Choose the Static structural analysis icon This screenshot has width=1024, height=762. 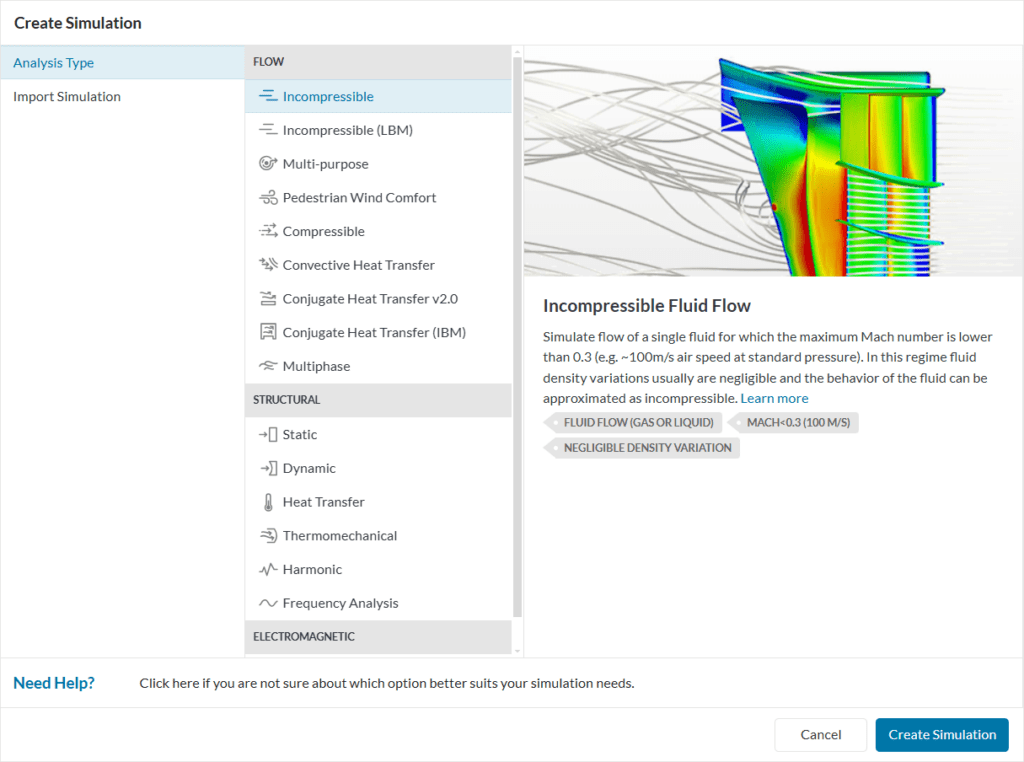coord(268,434)
